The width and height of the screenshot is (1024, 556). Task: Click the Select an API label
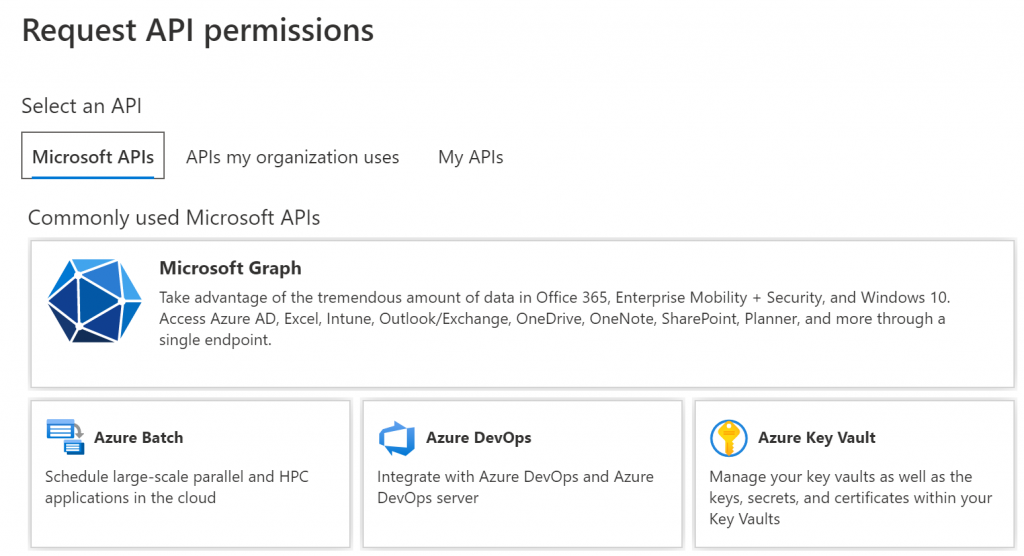point(81,105)
